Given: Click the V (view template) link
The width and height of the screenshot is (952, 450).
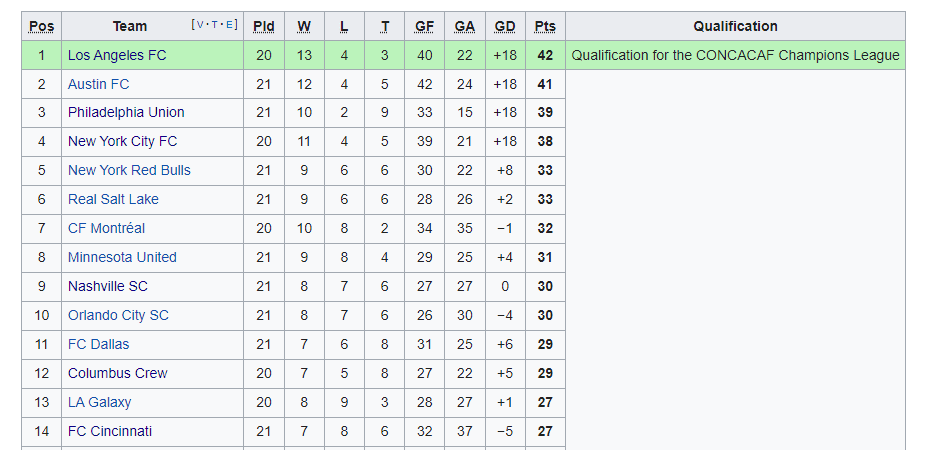Looking at the screenshot, I should click(201, 25).
